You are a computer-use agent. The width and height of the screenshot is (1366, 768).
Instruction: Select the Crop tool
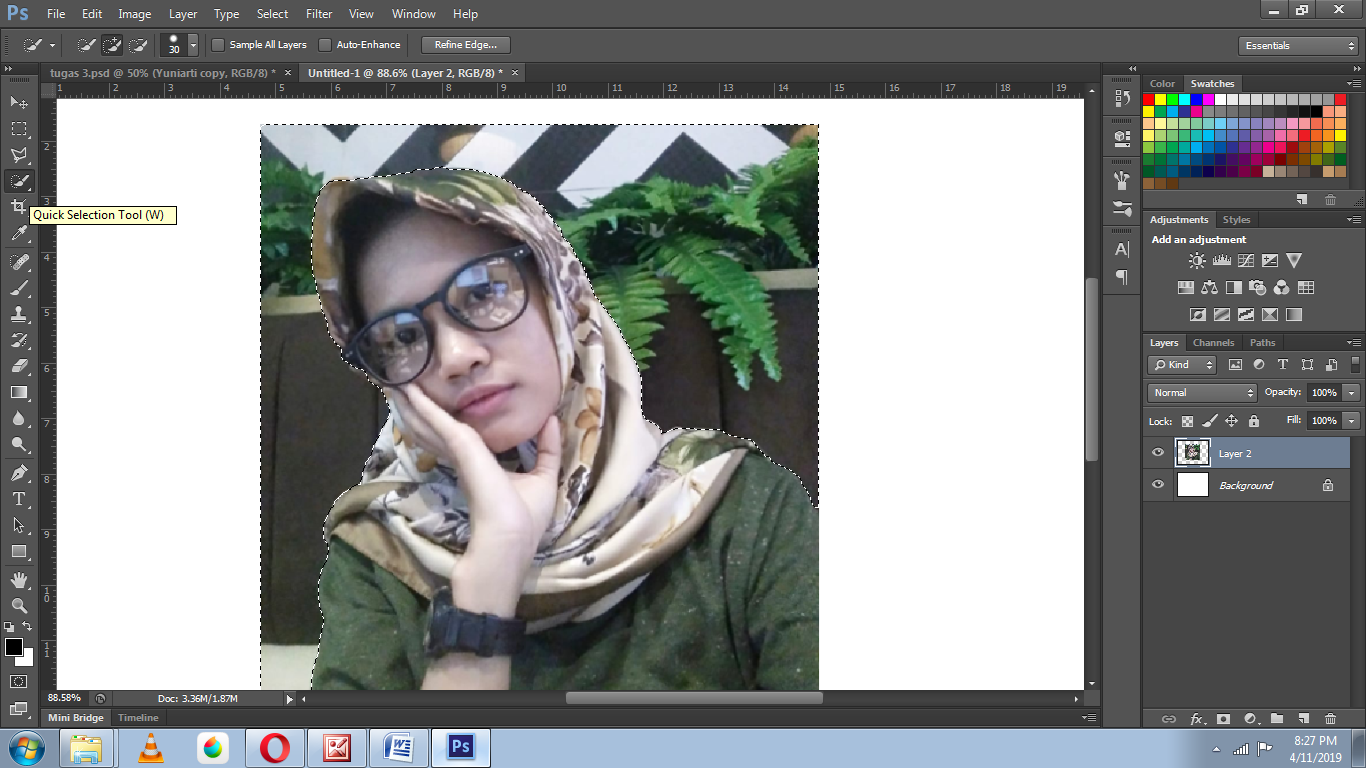pyautogui.click(x=18, y=208)
